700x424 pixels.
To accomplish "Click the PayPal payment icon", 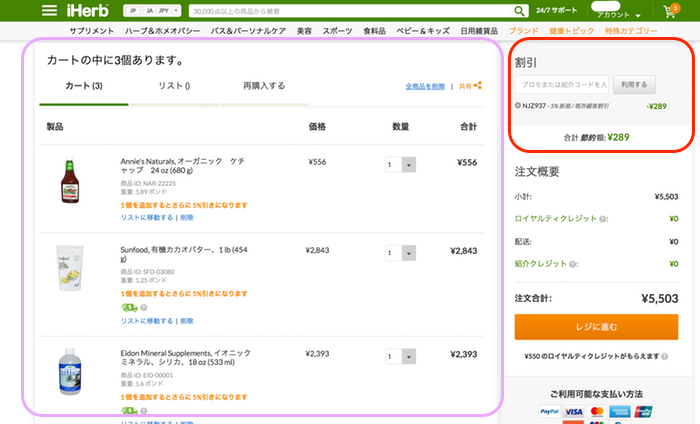I will pos(550,412).
